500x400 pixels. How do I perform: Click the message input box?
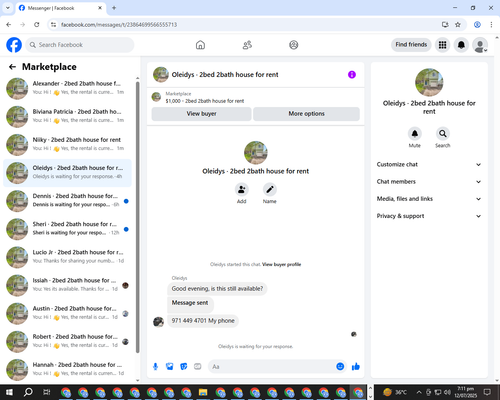point(272,367)
